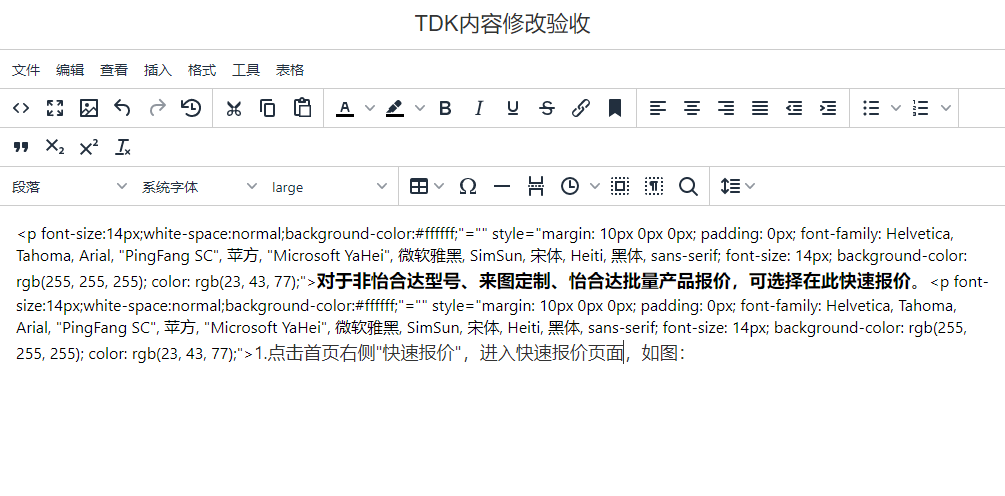Insert a bulleted list
1005x496 pixels.
pos(871,108)
